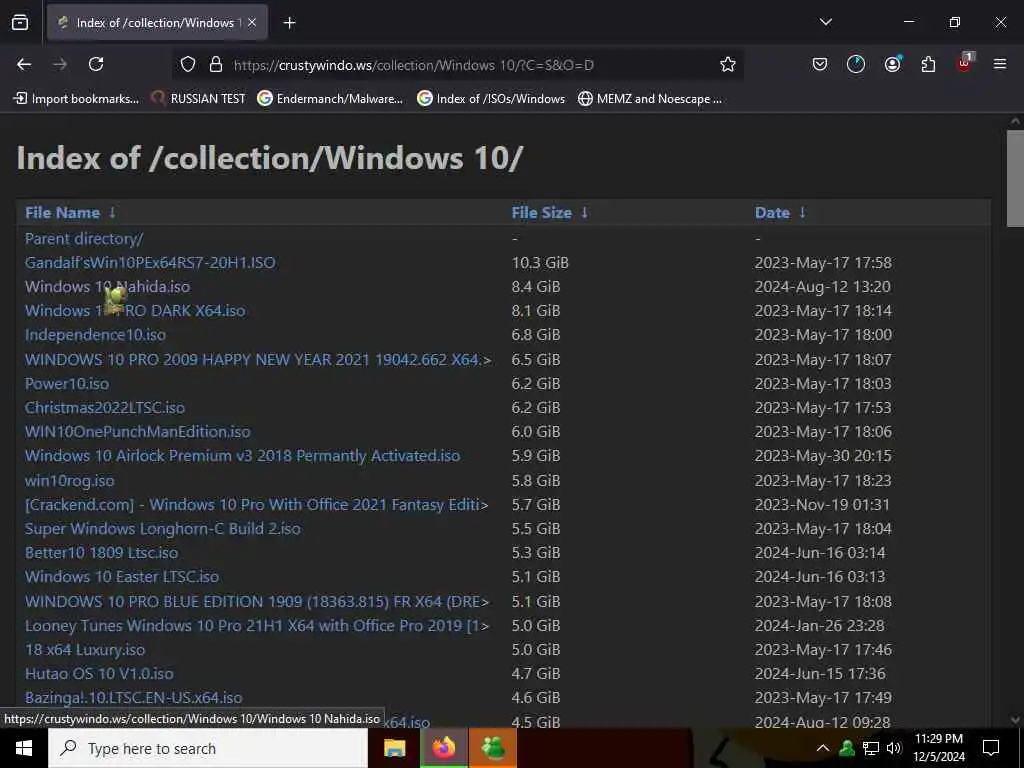
Task: Download Gandalf'sWin10PEx64RS7-20H1.ISO
Action: click(150, 263)
